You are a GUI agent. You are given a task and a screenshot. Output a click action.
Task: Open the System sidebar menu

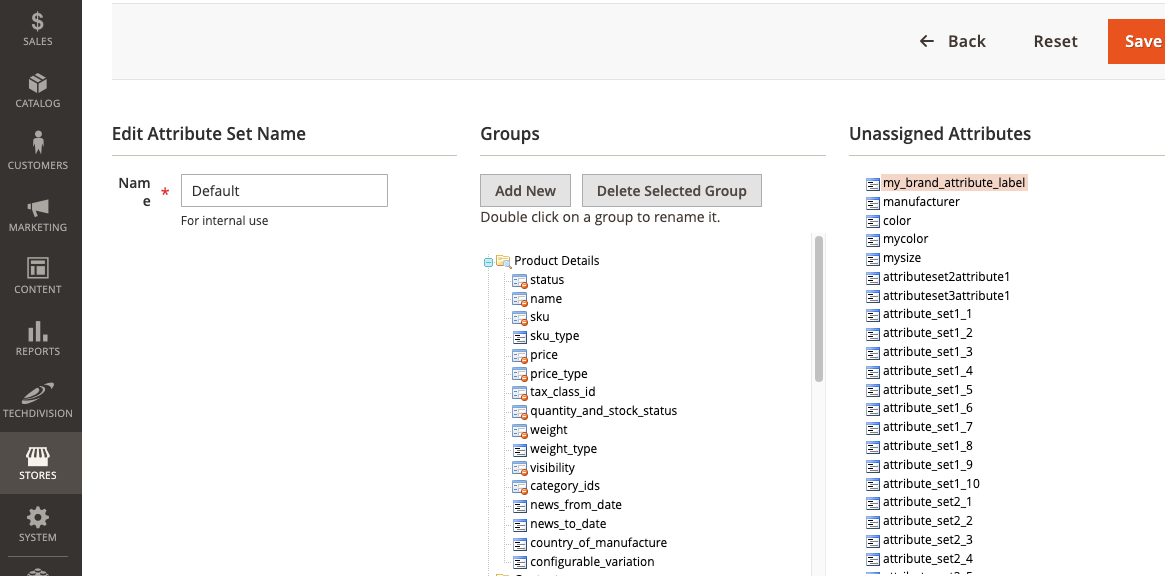tap(37, 525)
